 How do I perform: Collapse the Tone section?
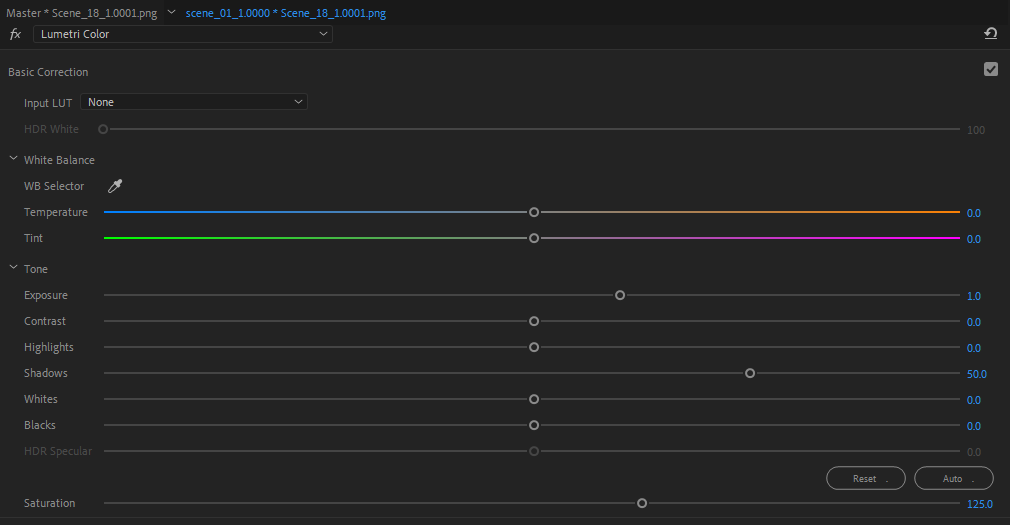tap(13, 267)
